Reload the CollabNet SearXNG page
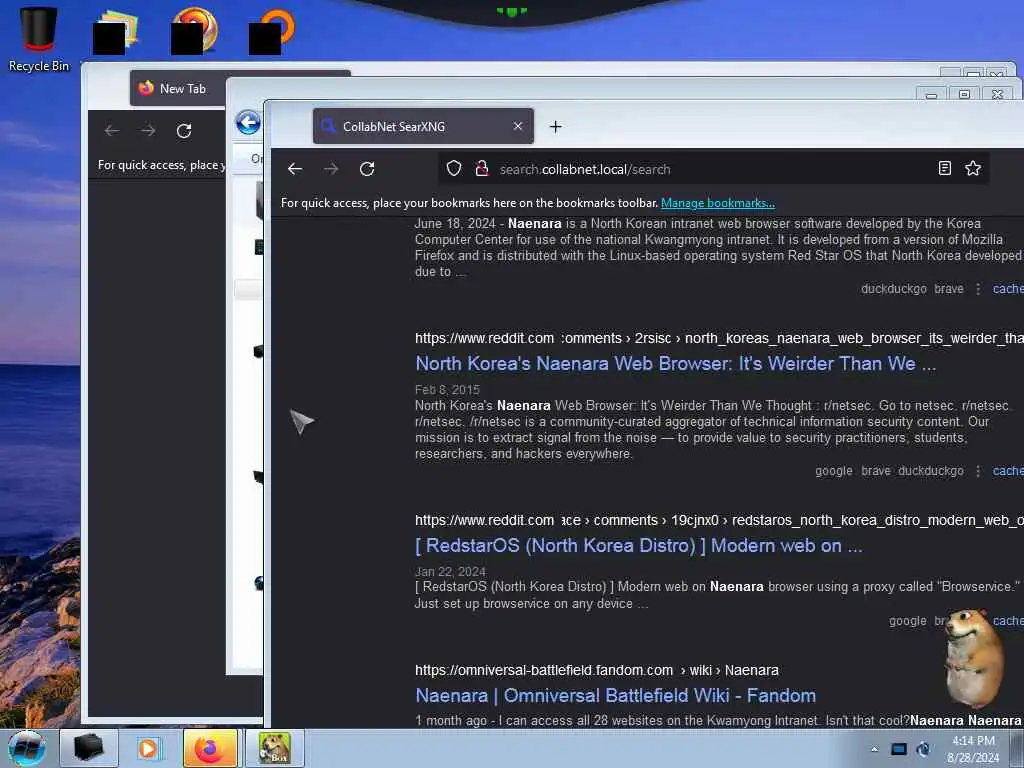Image resolution: width=1024 pixels, height=768 pixels. 367,169
